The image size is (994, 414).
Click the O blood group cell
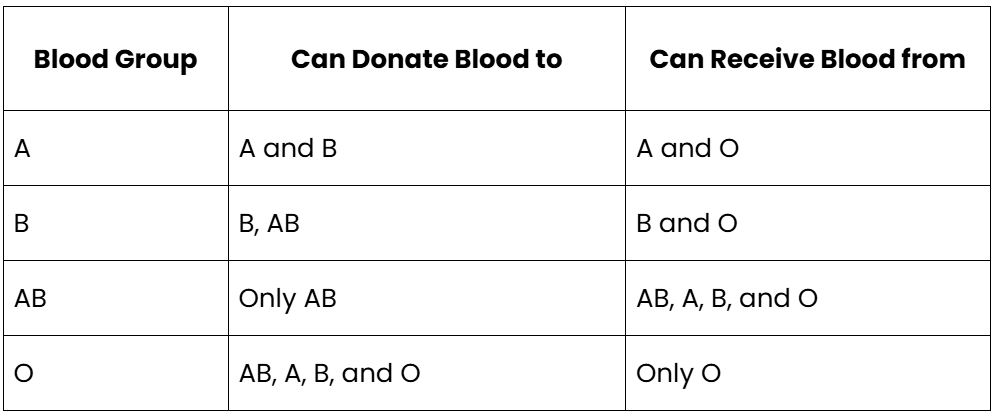click(115, 373)
